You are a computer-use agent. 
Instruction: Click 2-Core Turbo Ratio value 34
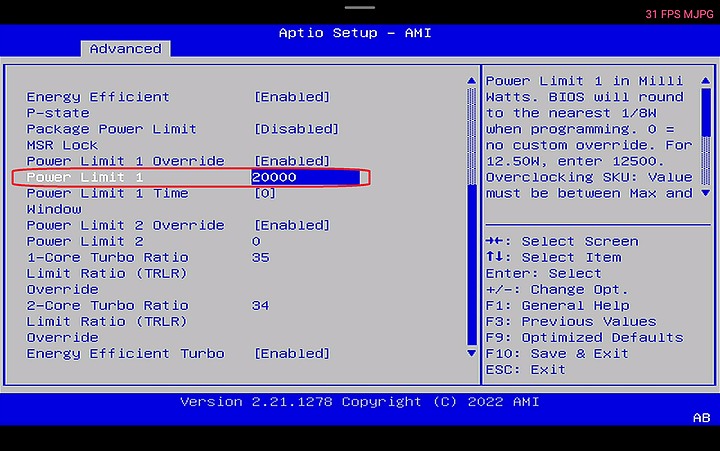tap(260, 306)
